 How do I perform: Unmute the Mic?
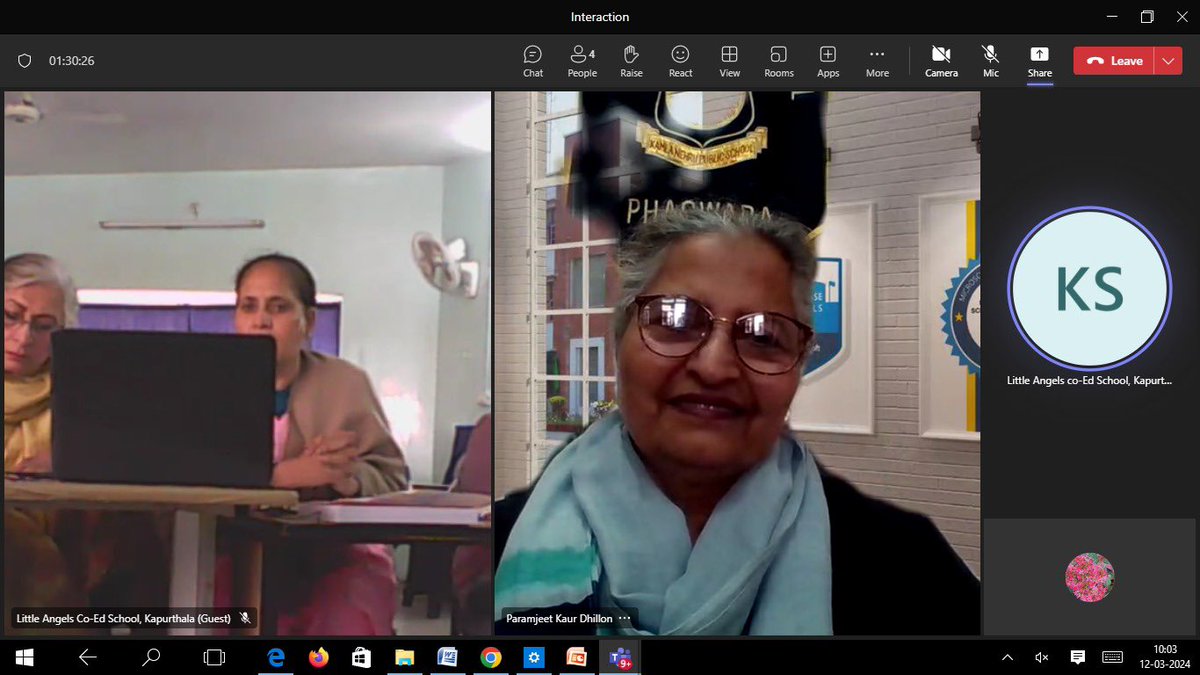click(x=990, y=60)
